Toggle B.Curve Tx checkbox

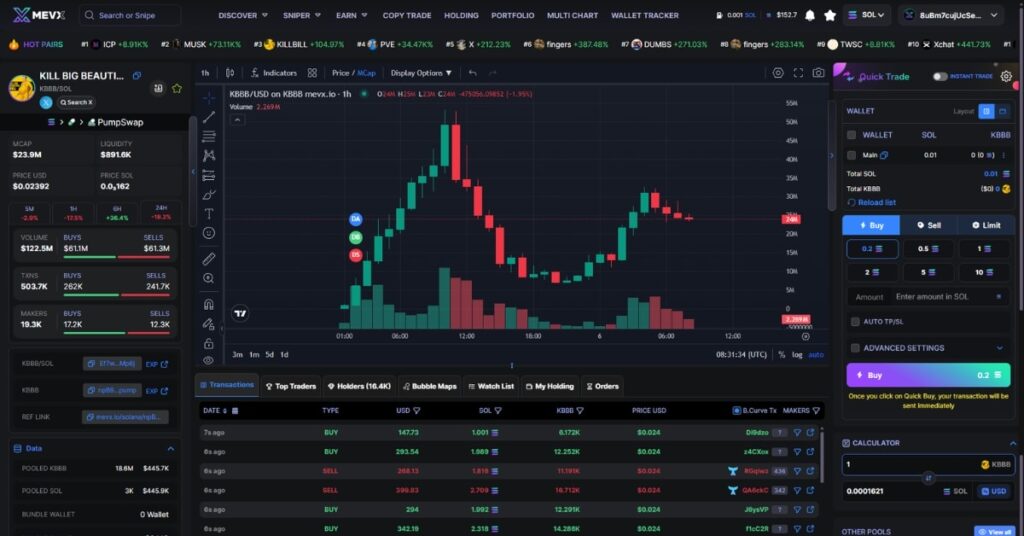pos(737,411)
